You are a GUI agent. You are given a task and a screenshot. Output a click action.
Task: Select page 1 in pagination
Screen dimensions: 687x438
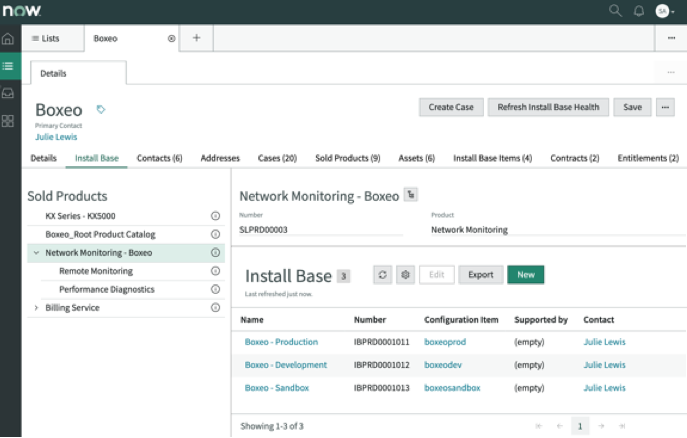[x=580, y=426]
